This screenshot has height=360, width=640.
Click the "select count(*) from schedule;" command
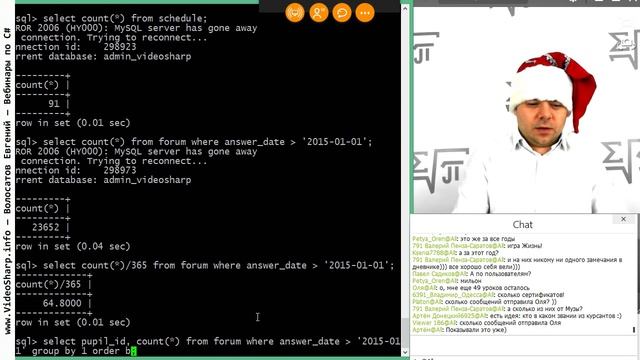coord(125,18)
